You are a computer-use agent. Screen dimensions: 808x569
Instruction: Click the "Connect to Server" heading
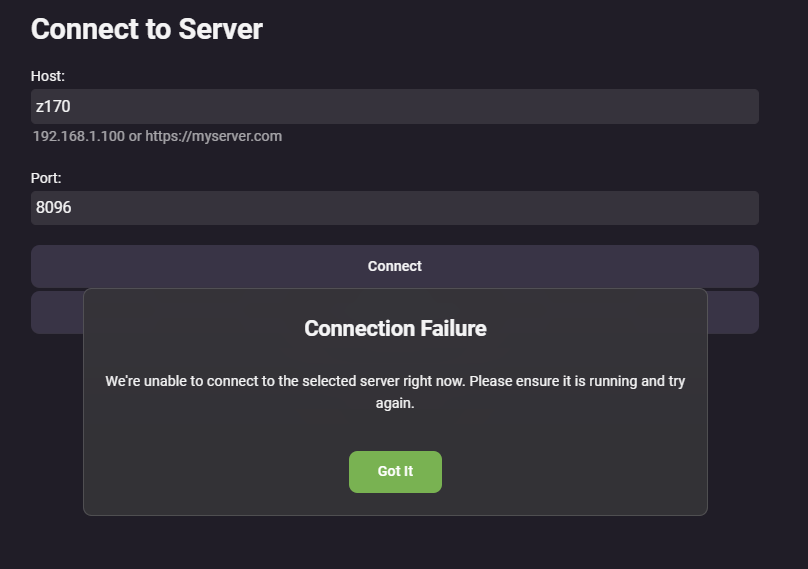pos(146,29)
